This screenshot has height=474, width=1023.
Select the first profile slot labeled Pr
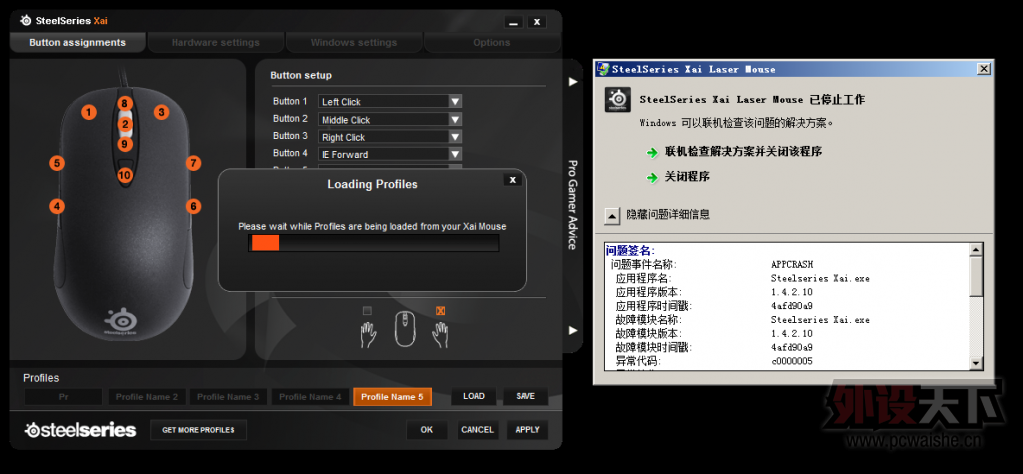point(63,396)
